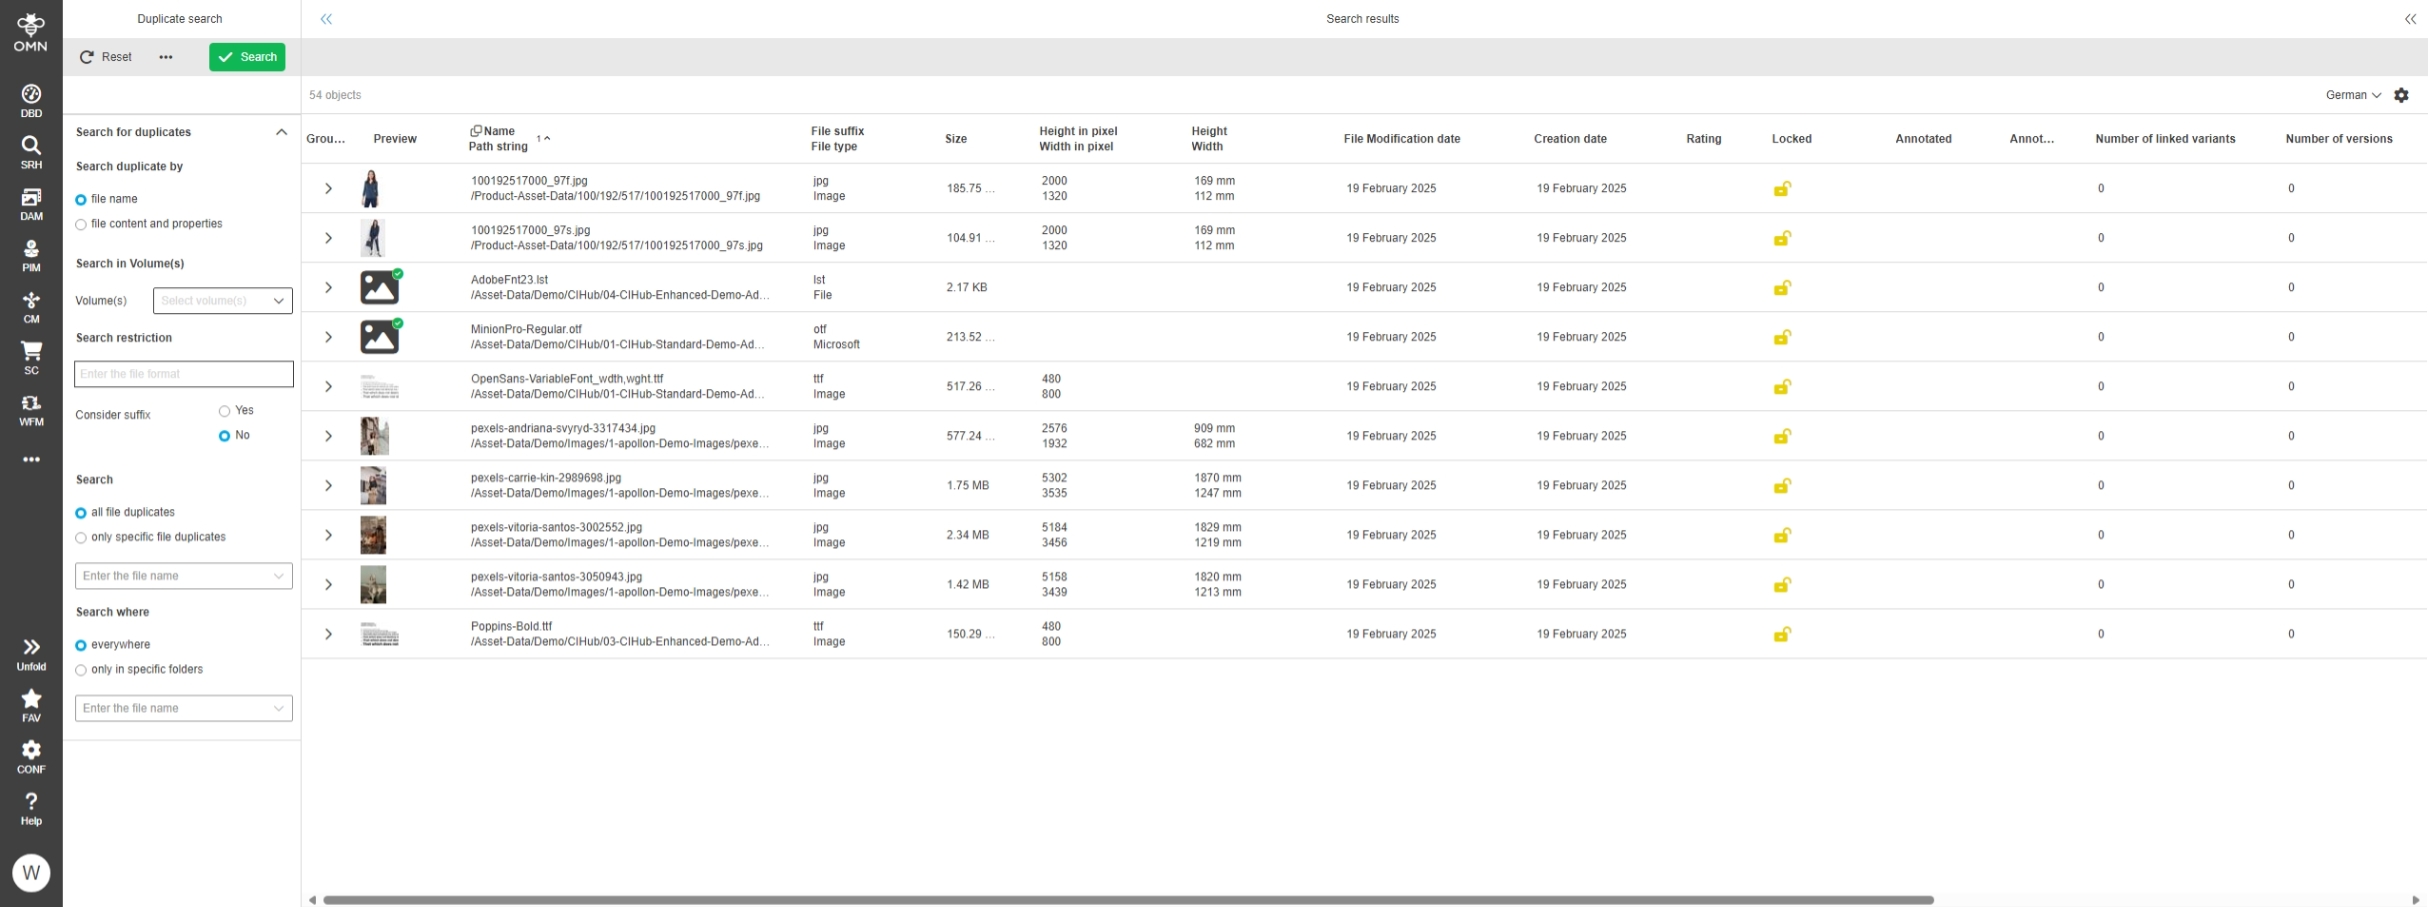Open the DBD dashboard module

pos(31,101)
